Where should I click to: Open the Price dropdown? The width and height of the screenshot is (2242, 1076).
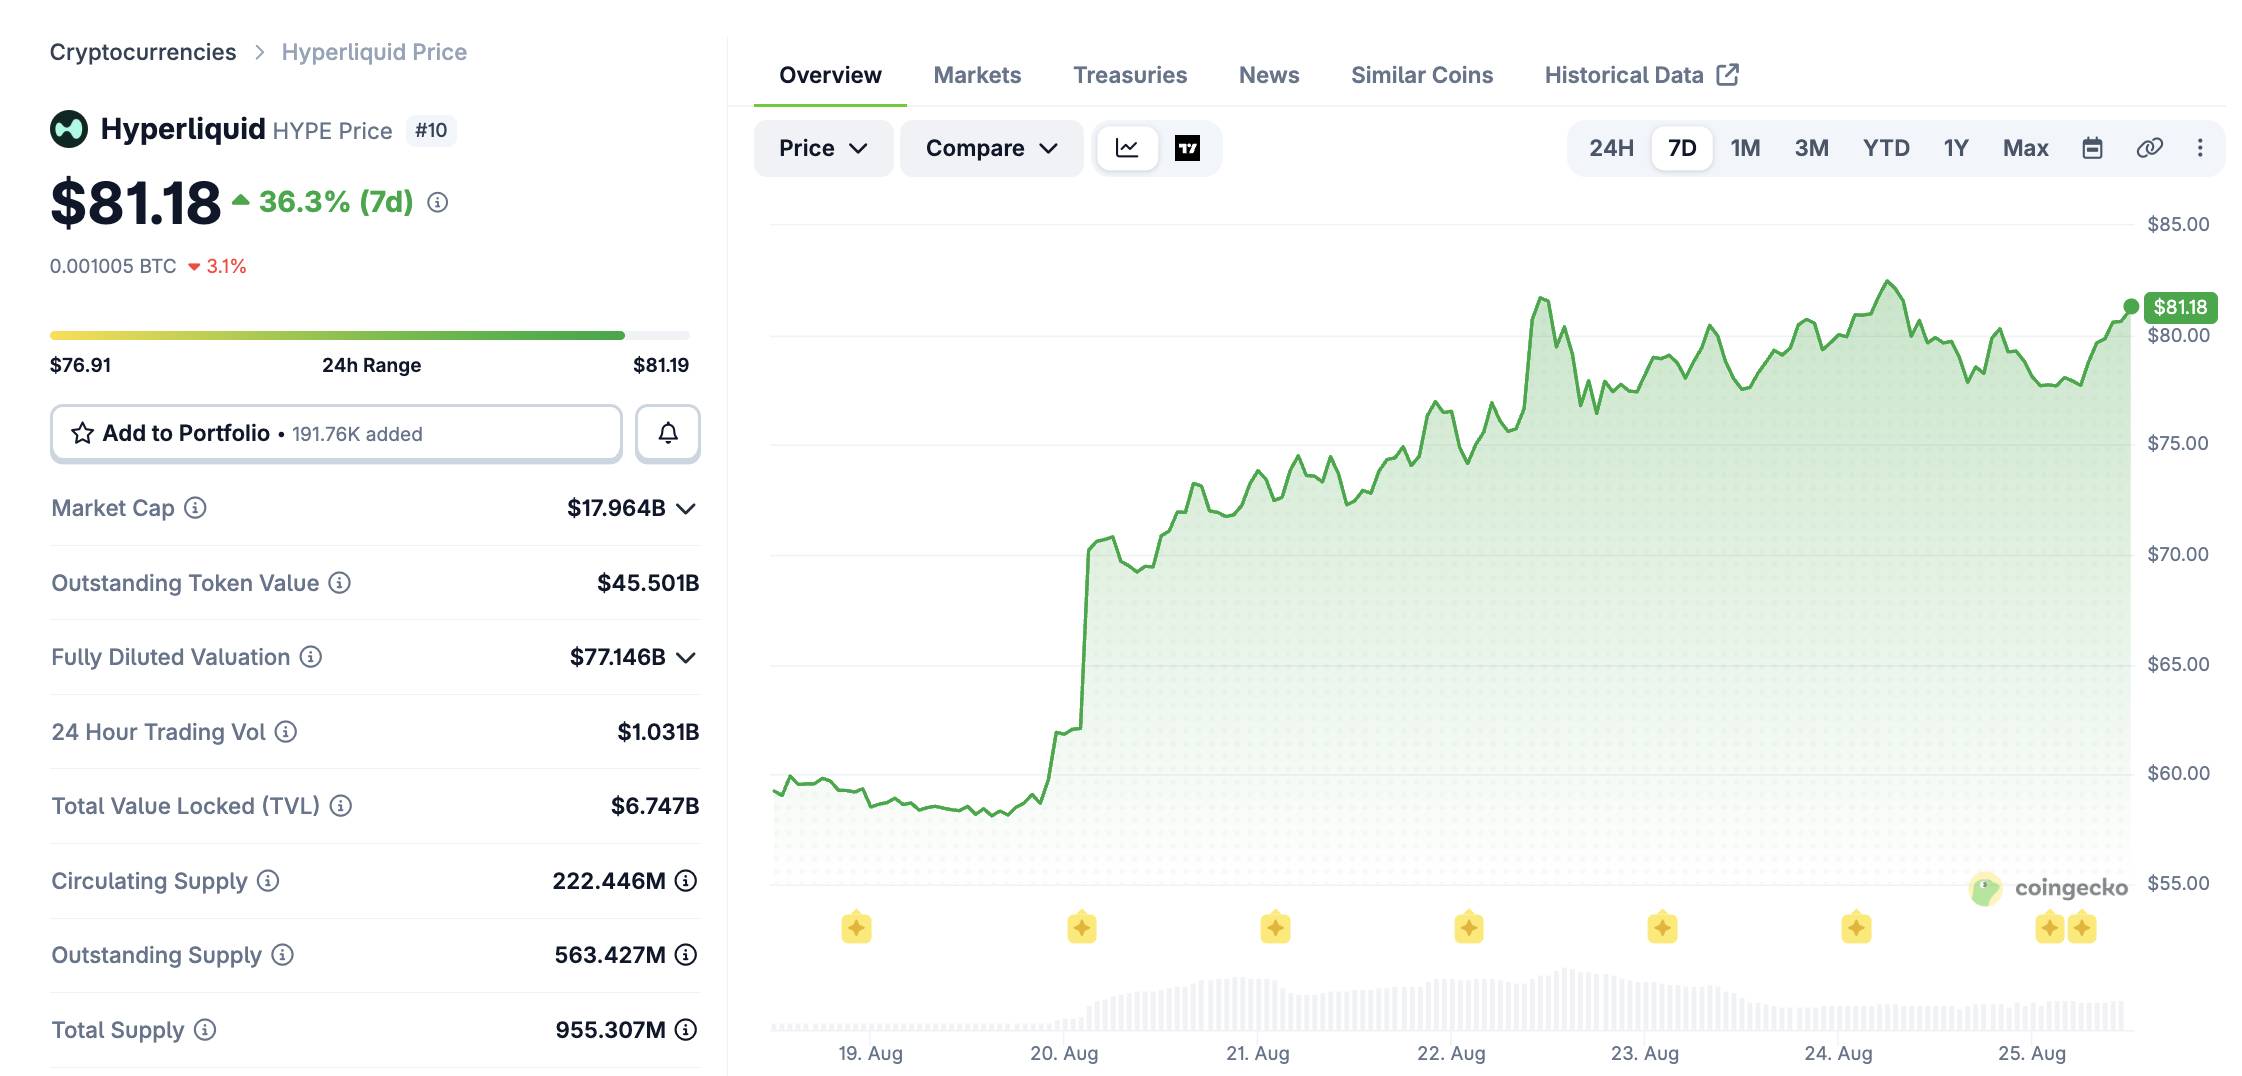click(x=823, y=148)
